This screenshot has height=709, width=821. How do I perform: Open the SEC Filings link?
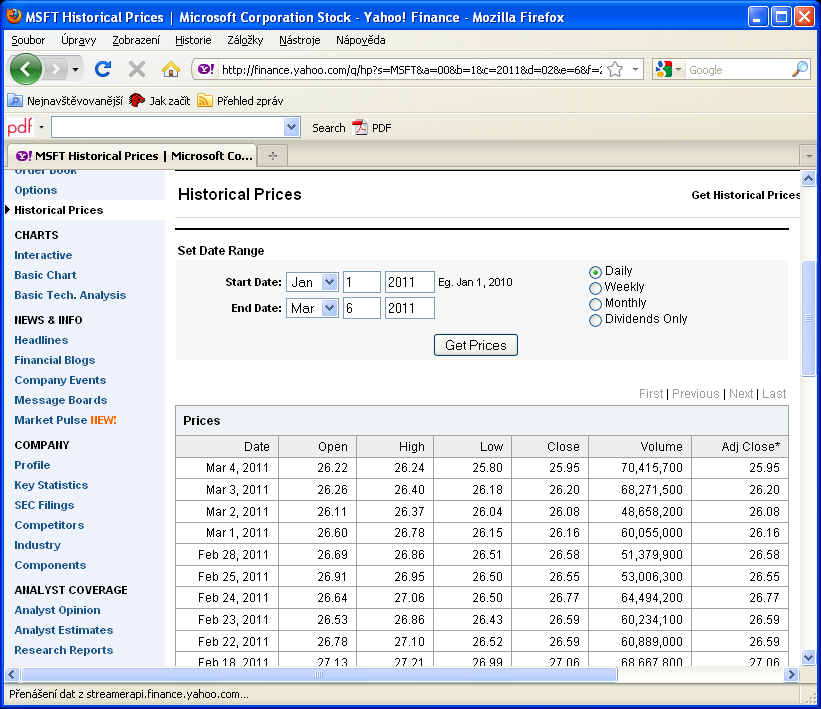point(45,505)
